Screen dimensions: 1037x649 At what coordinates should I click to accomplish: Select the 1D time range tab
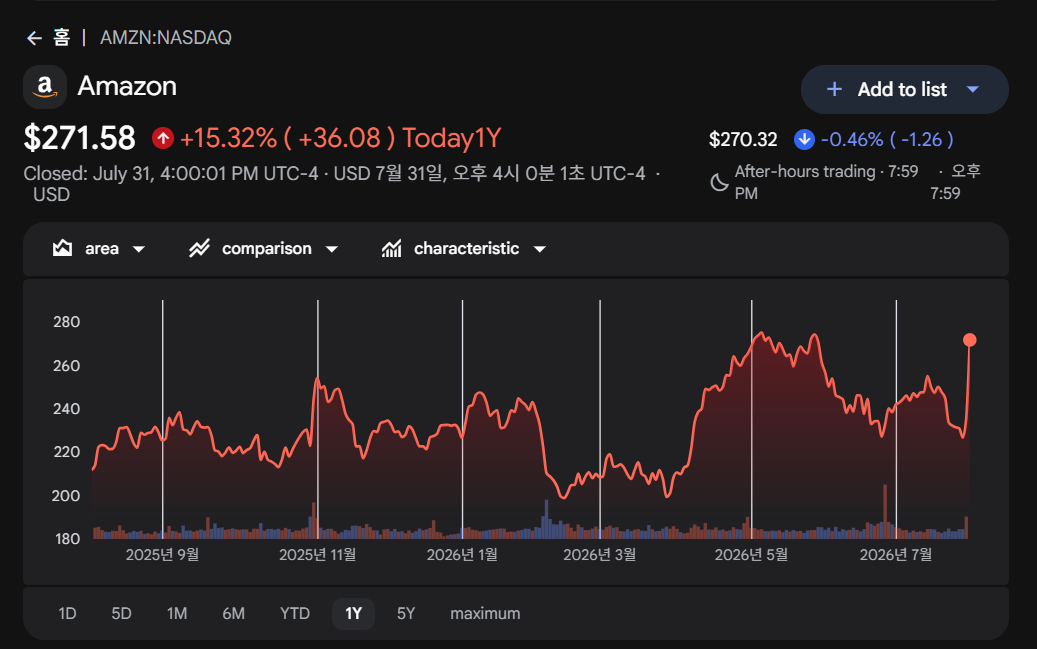click(x=67, y=614)
